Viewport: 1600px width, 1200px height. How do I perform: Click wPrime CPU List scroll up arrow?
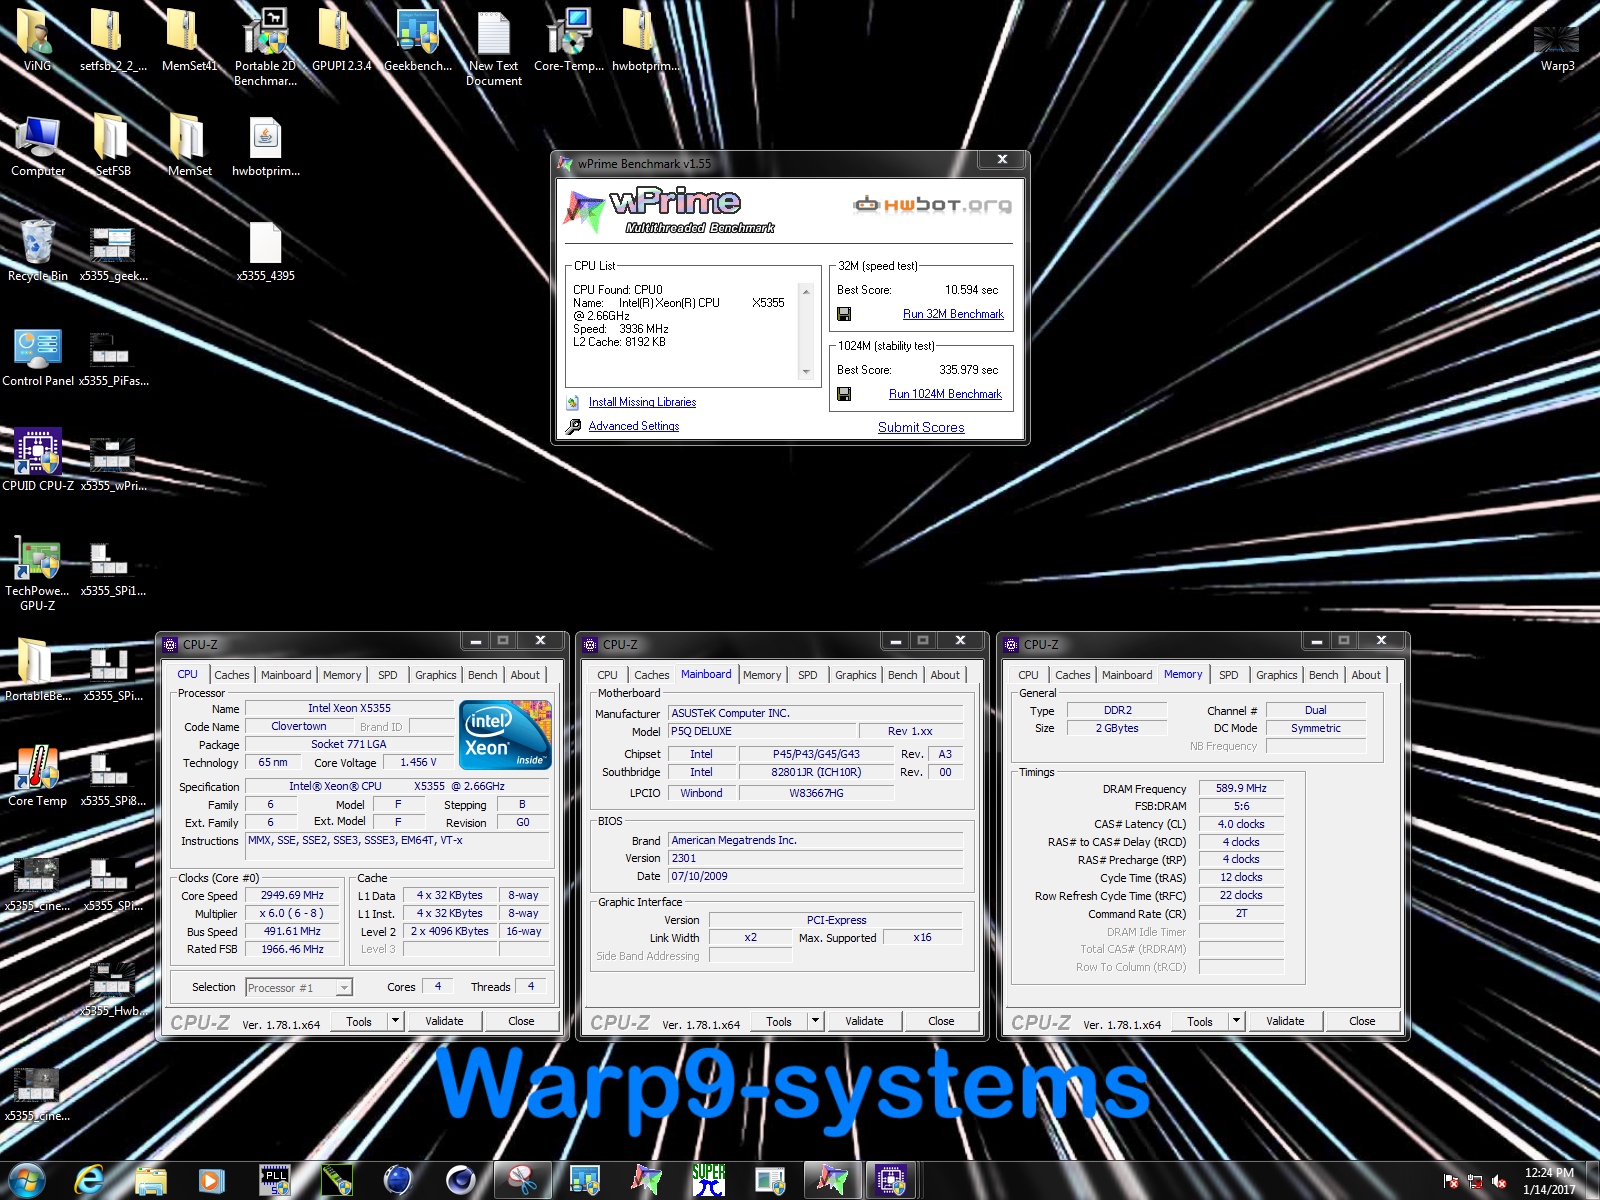(806, 291)
